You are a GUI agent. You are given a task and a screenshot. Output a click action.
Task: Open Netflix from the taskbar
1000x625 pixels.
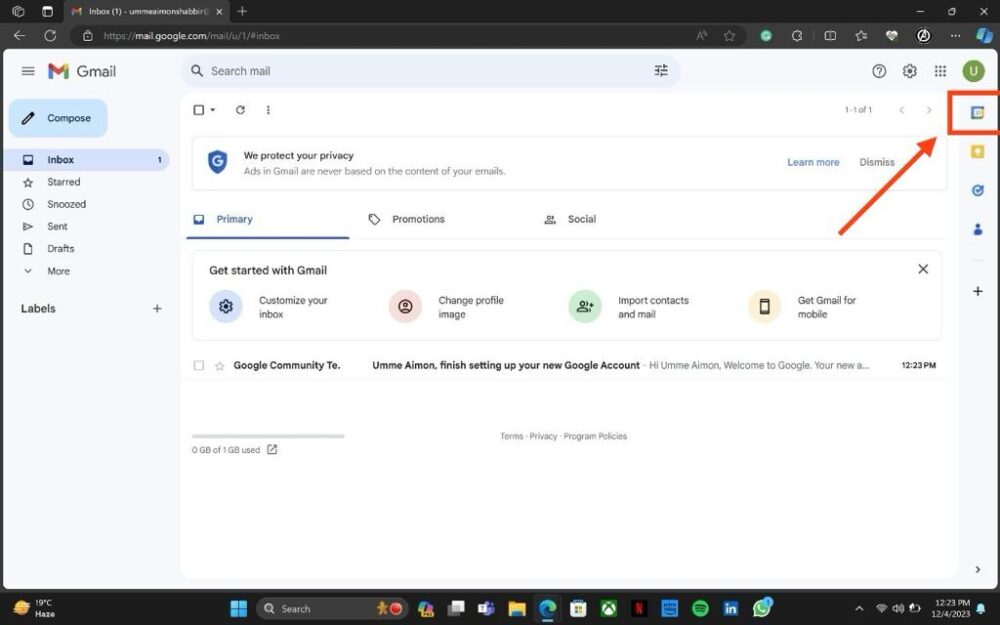pos(639,608)
